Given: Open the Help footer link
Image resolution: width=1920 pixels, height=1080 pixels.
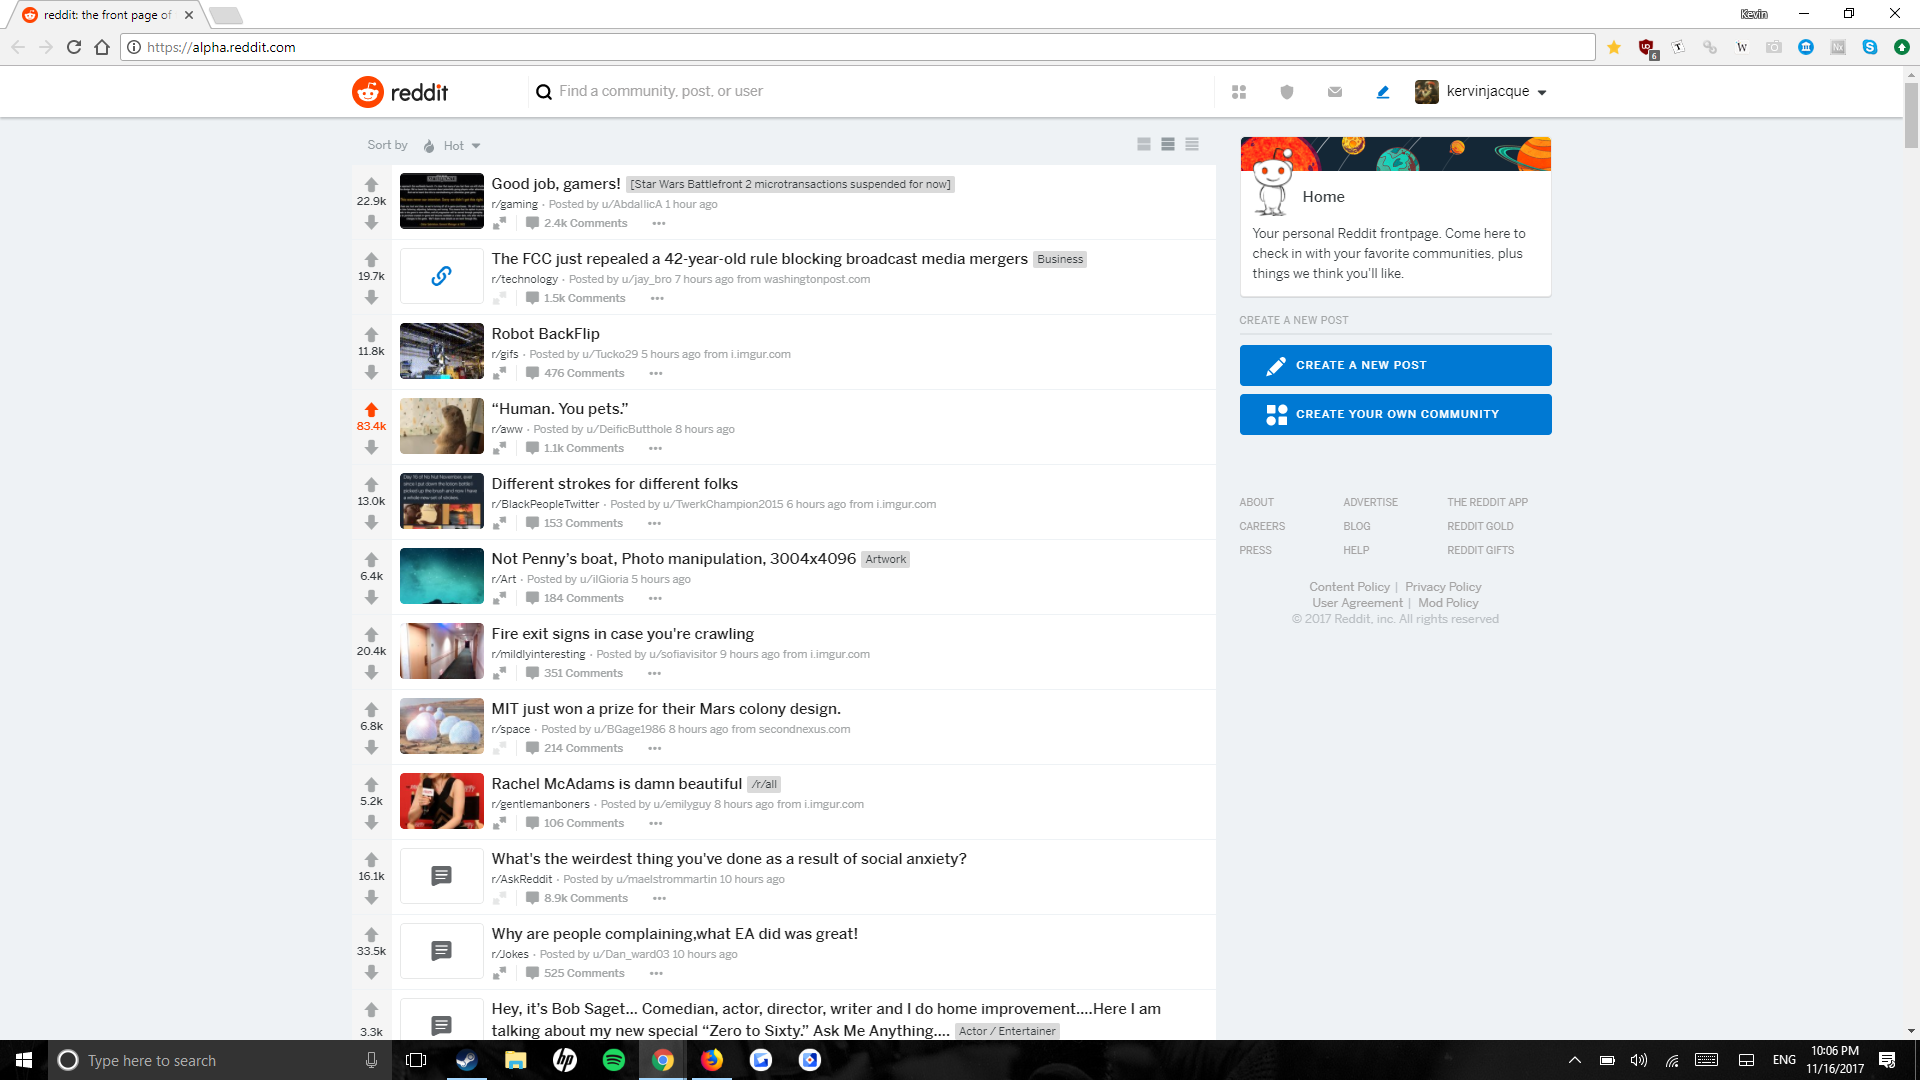Looking at the screenshot, I should click(1356, 550).
